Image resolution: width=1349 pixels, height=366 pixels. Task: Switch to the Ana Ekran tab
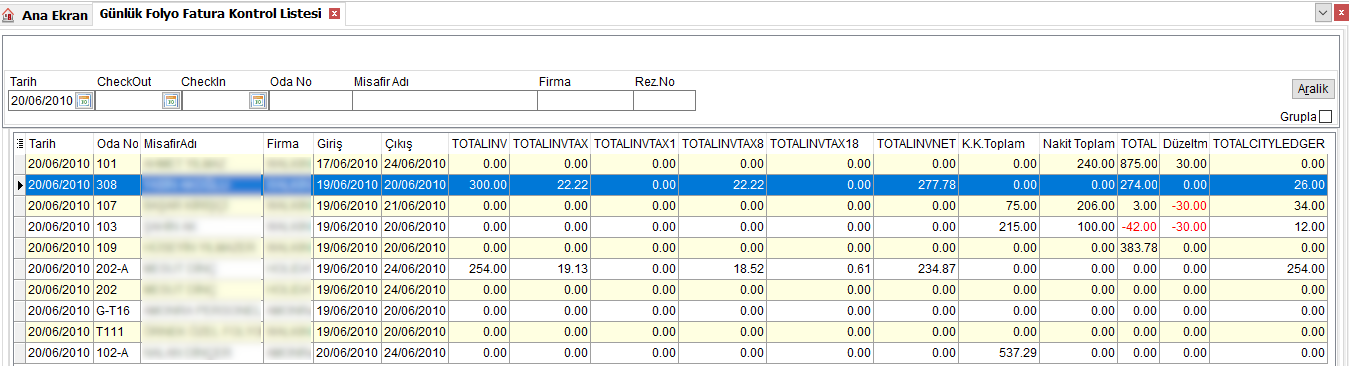[x=55, y=16]
